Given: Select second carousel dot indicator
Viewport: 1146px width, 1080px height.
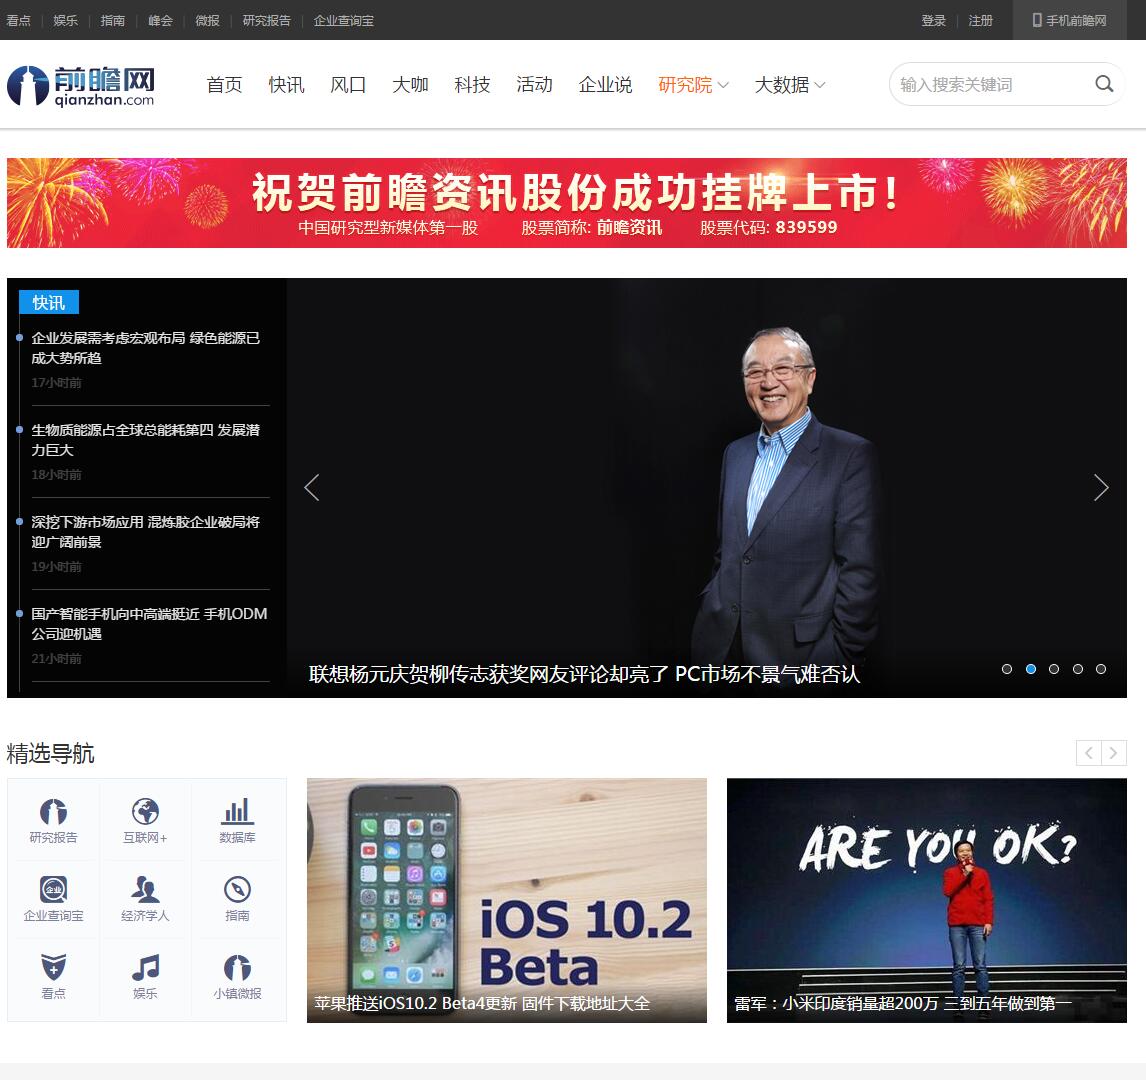Looking at the screenshot, I should (x=1031, y=669).
